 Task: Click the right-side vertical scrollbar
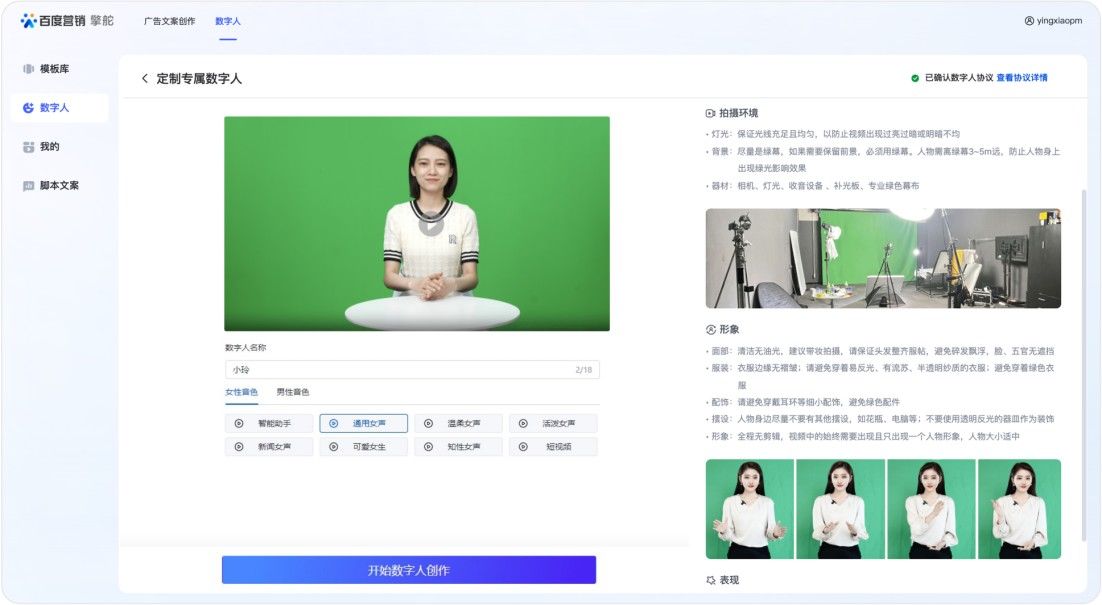click(1082, 365)
